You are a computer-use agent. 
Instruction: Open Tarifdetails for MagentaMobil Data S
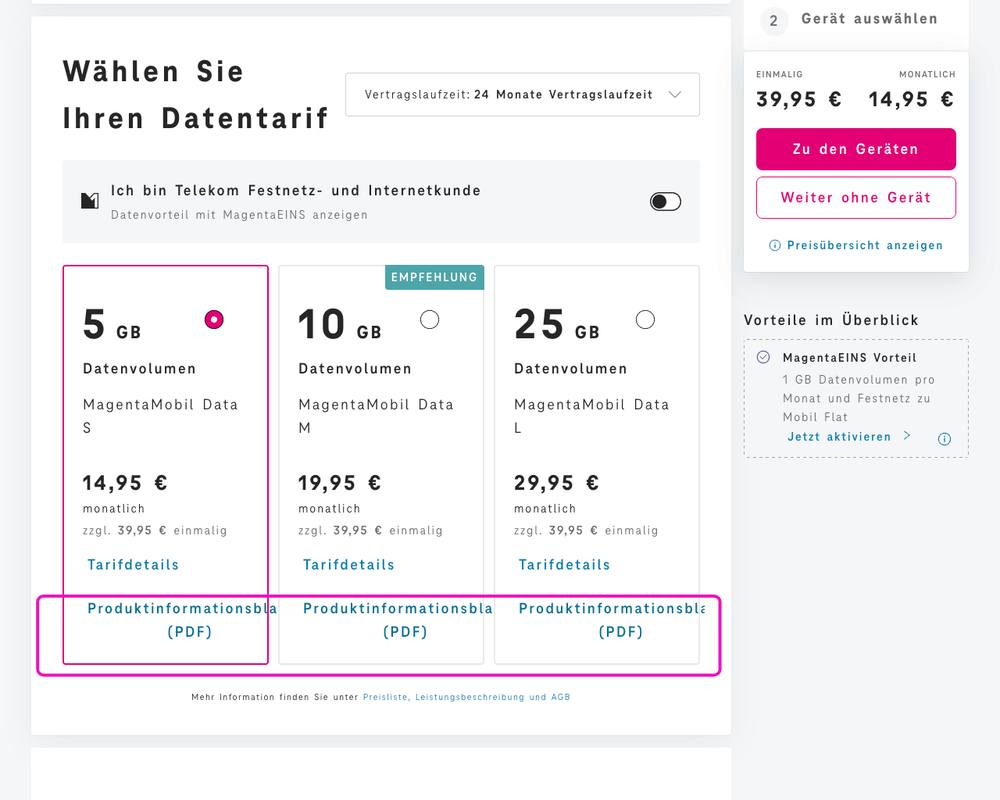point(132,564)
